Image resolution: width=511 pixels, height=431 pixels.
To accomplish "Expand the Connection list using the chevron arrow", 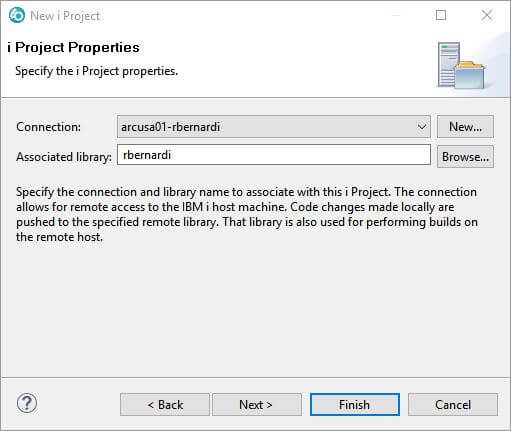I will tap(422, 127).
